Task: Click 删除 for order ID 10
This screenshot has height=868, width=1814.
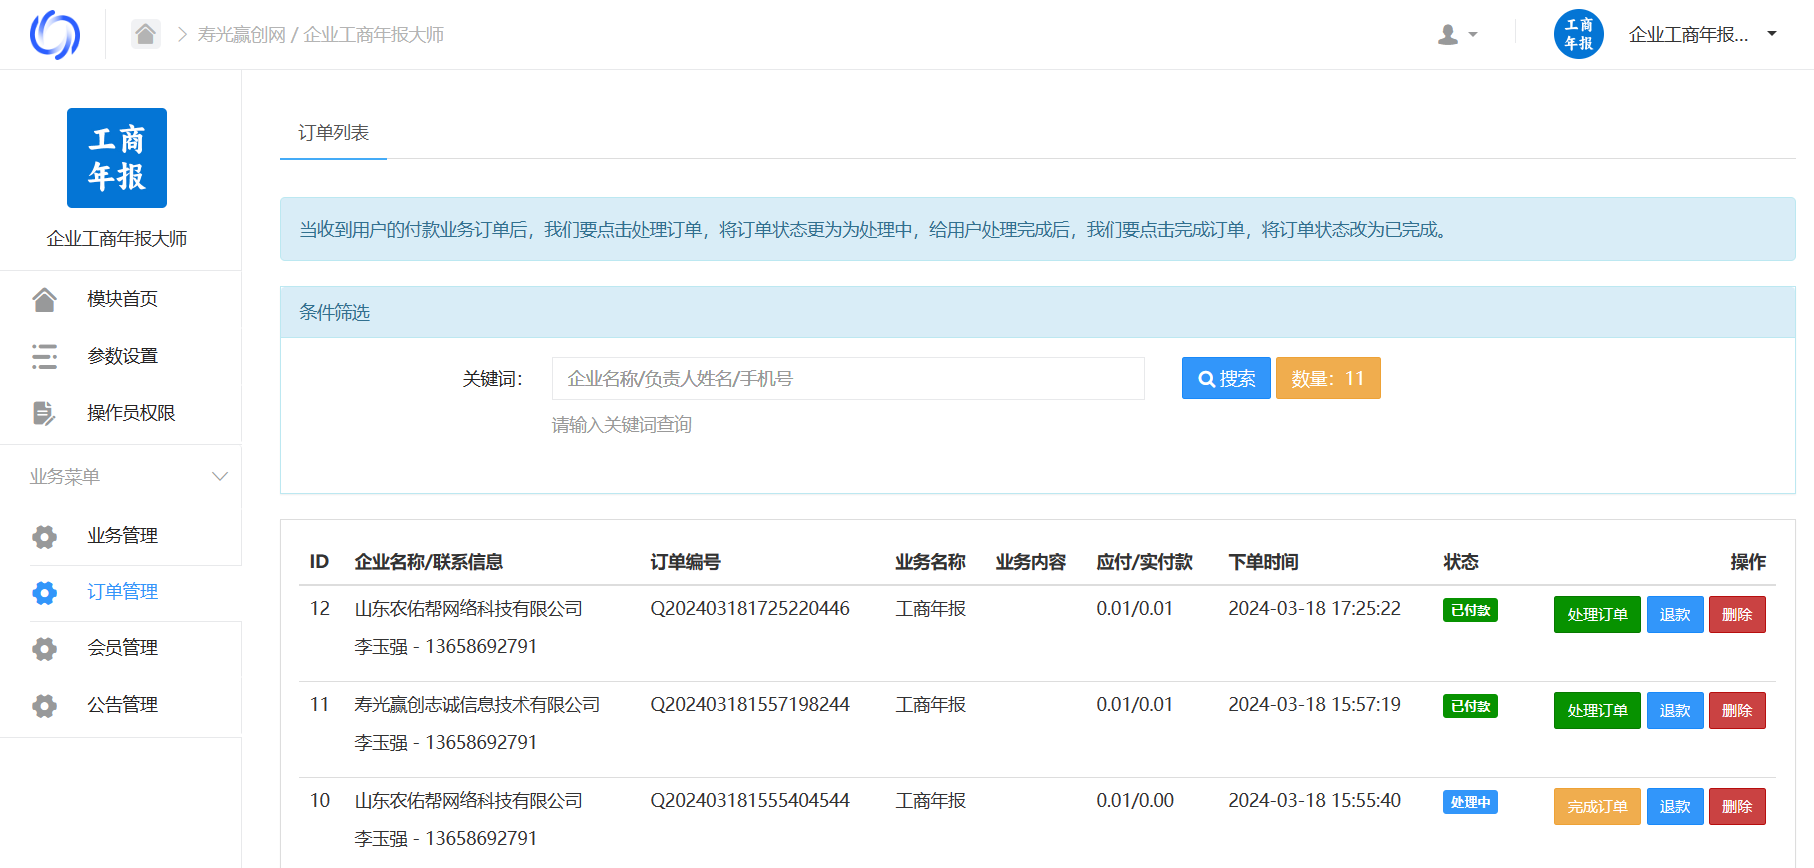Action: click(1737, 806)
